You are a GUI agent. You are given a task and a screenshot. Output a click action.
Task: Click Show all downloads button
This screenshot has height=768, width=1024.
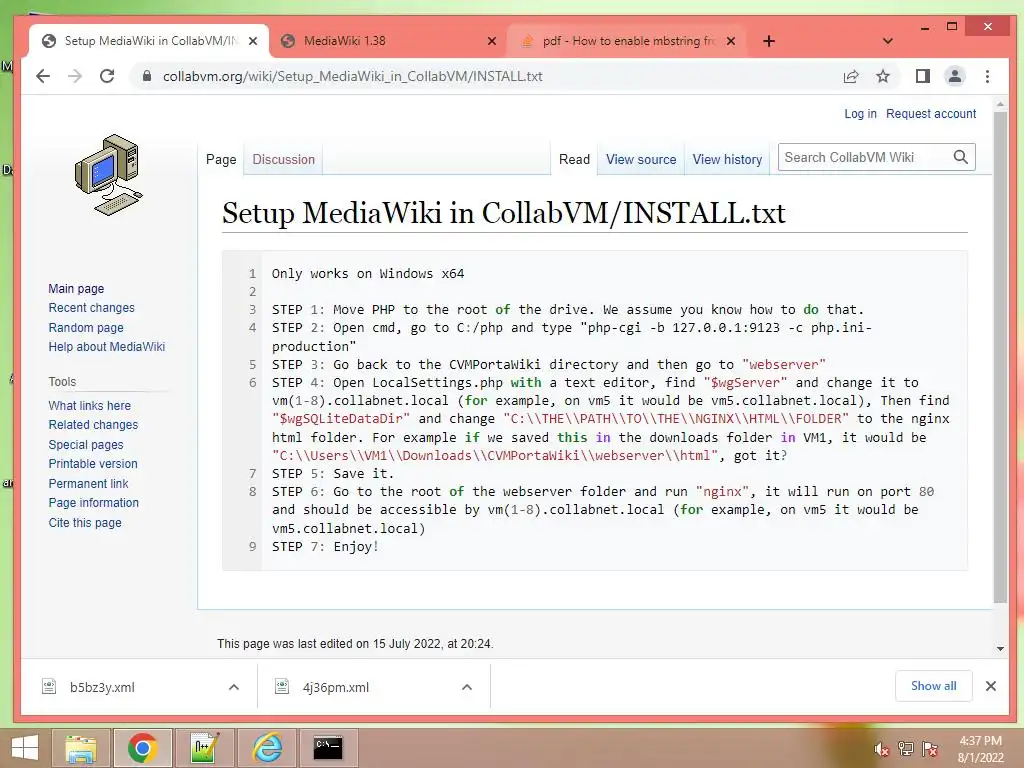(x=933, y=686)
